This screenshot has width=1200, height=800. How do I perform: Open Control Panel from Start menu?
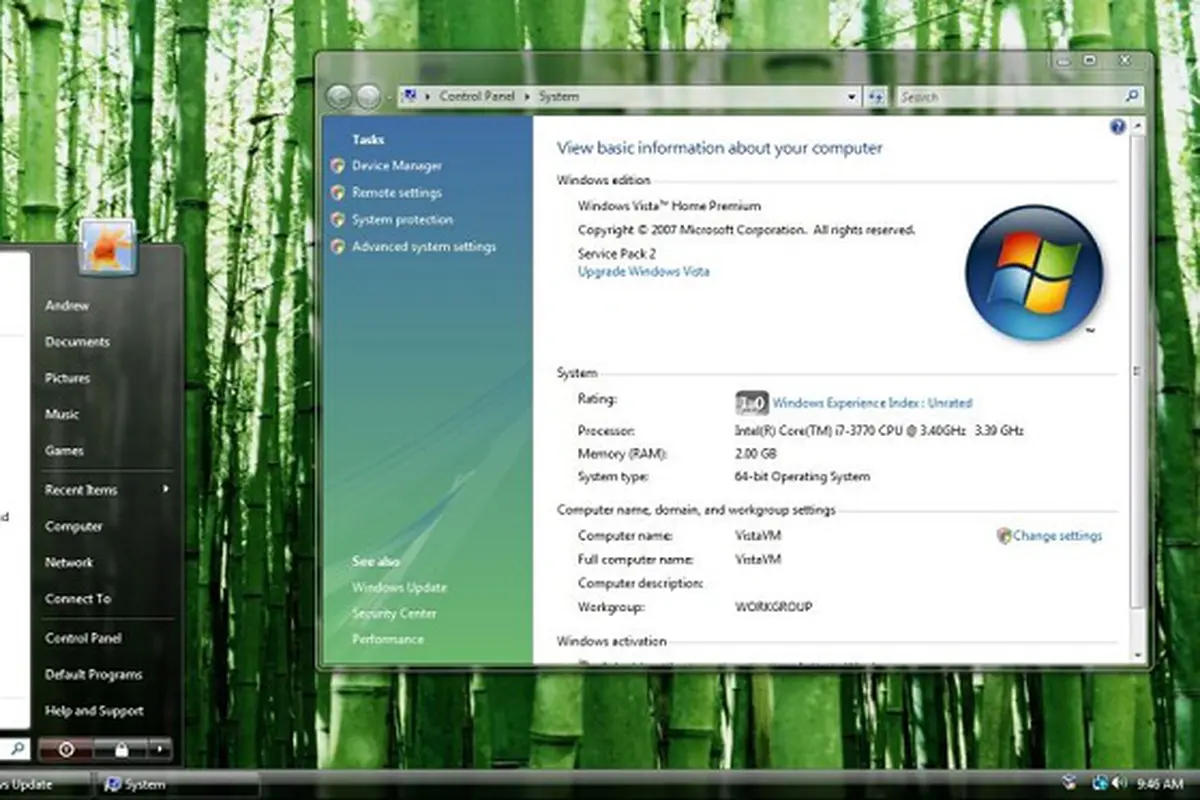(x=83, y=639)
